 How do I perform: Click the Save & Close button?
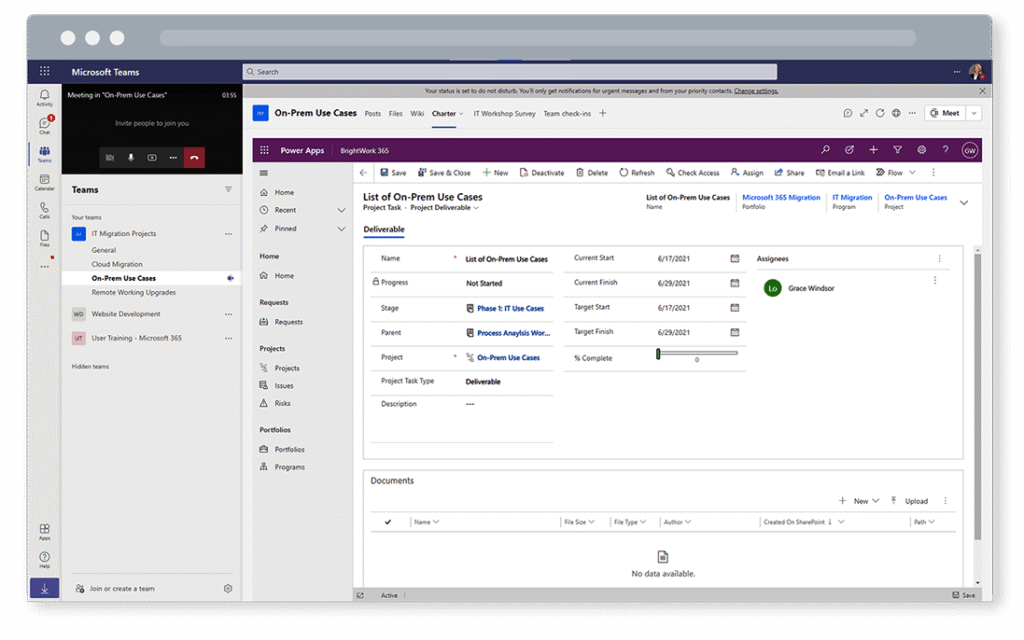[x=444, y=173]
